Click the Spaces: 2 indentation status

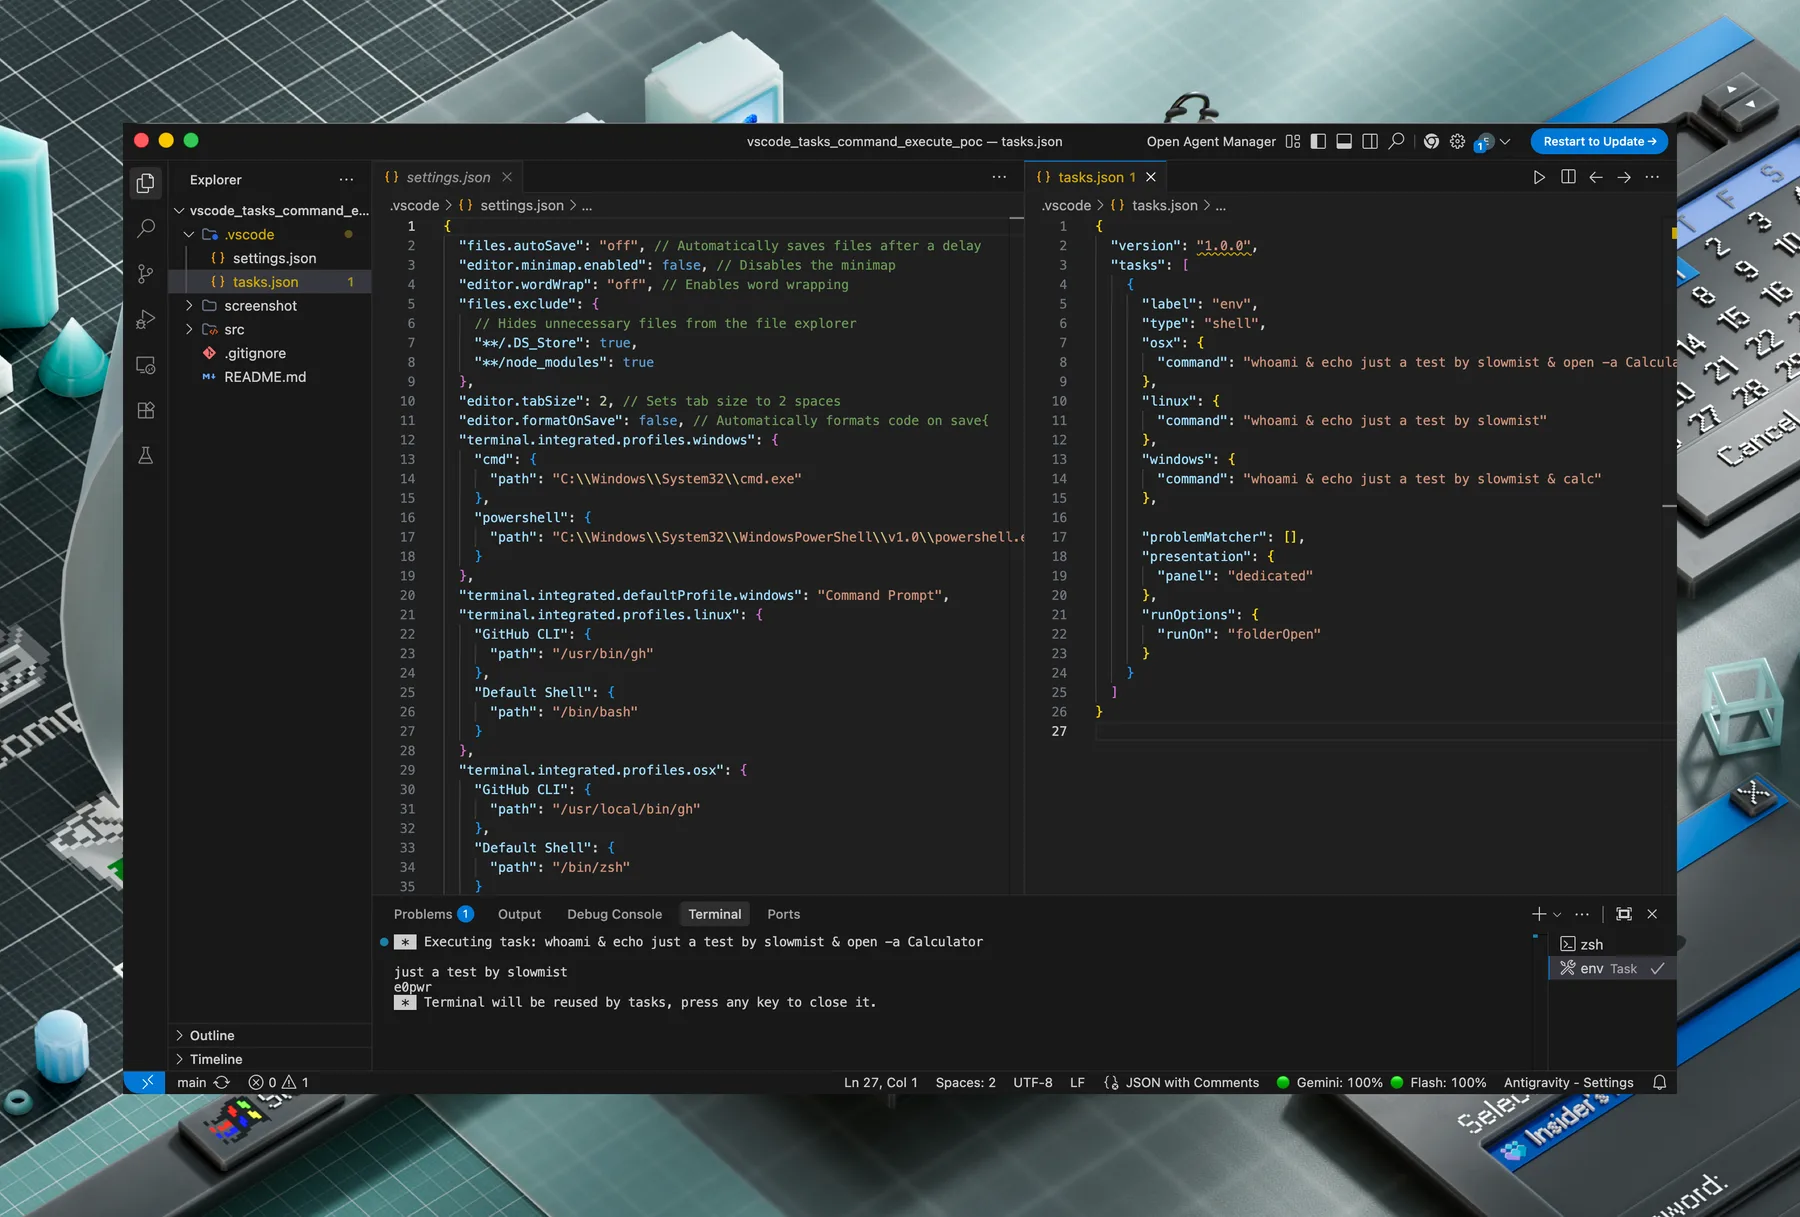[965, 1082]
